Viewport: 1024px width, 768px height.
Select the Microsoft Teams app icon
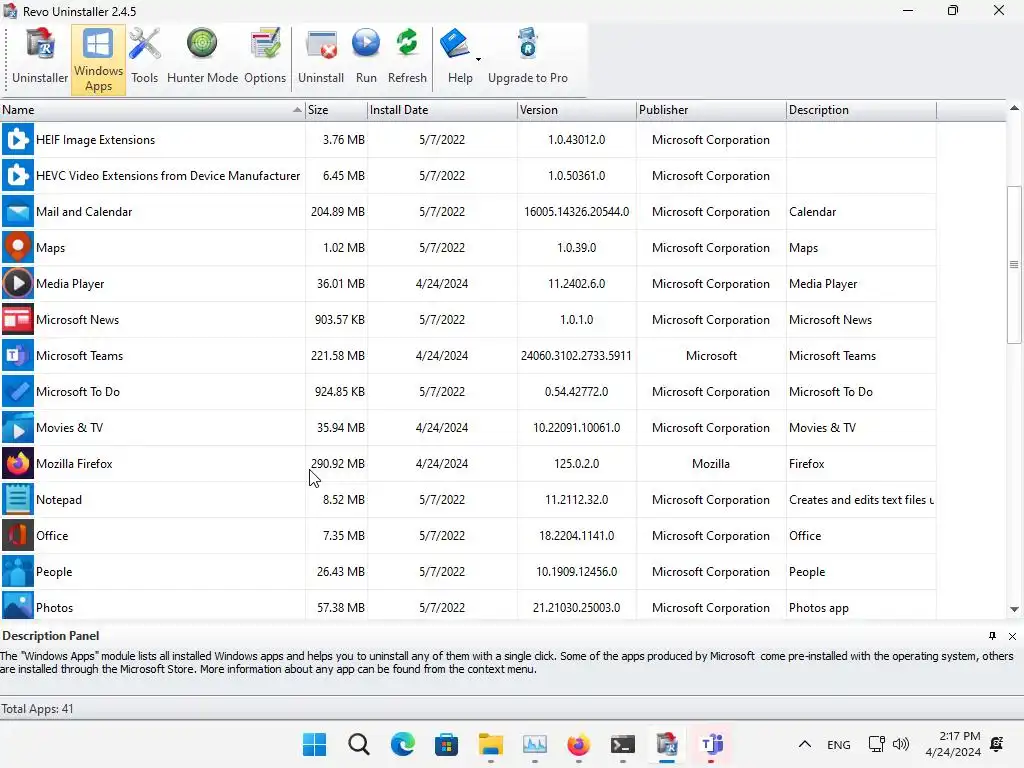click(18, 355)
